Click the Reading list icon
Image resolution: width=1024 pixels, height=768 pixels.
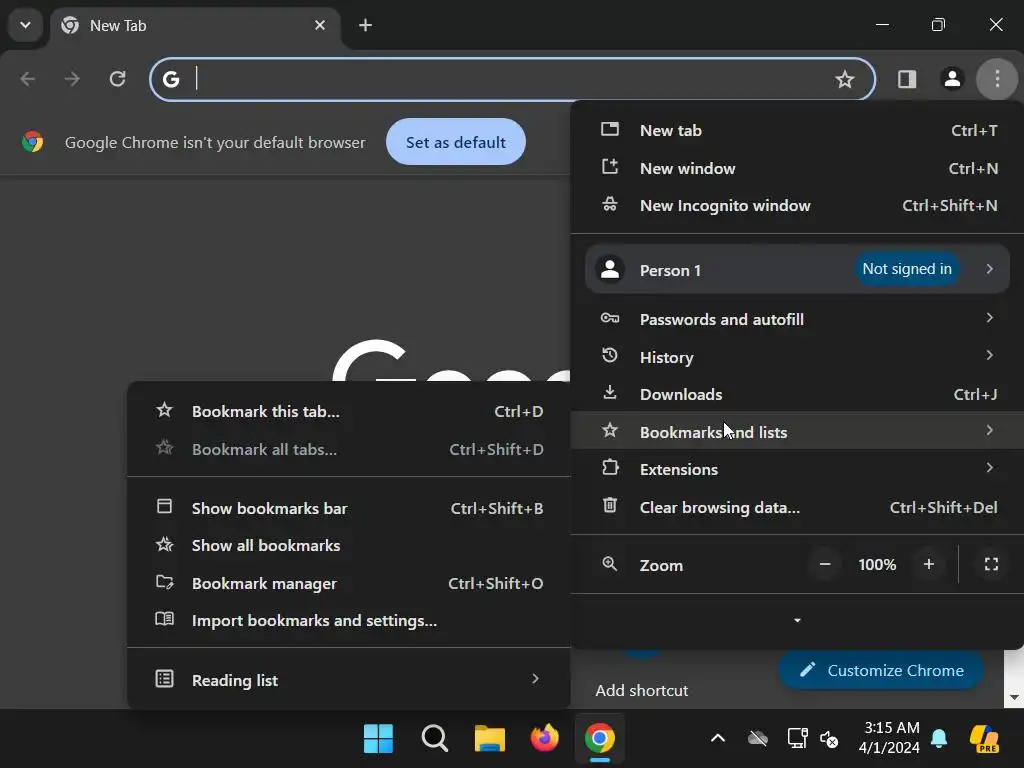[165, 679]
